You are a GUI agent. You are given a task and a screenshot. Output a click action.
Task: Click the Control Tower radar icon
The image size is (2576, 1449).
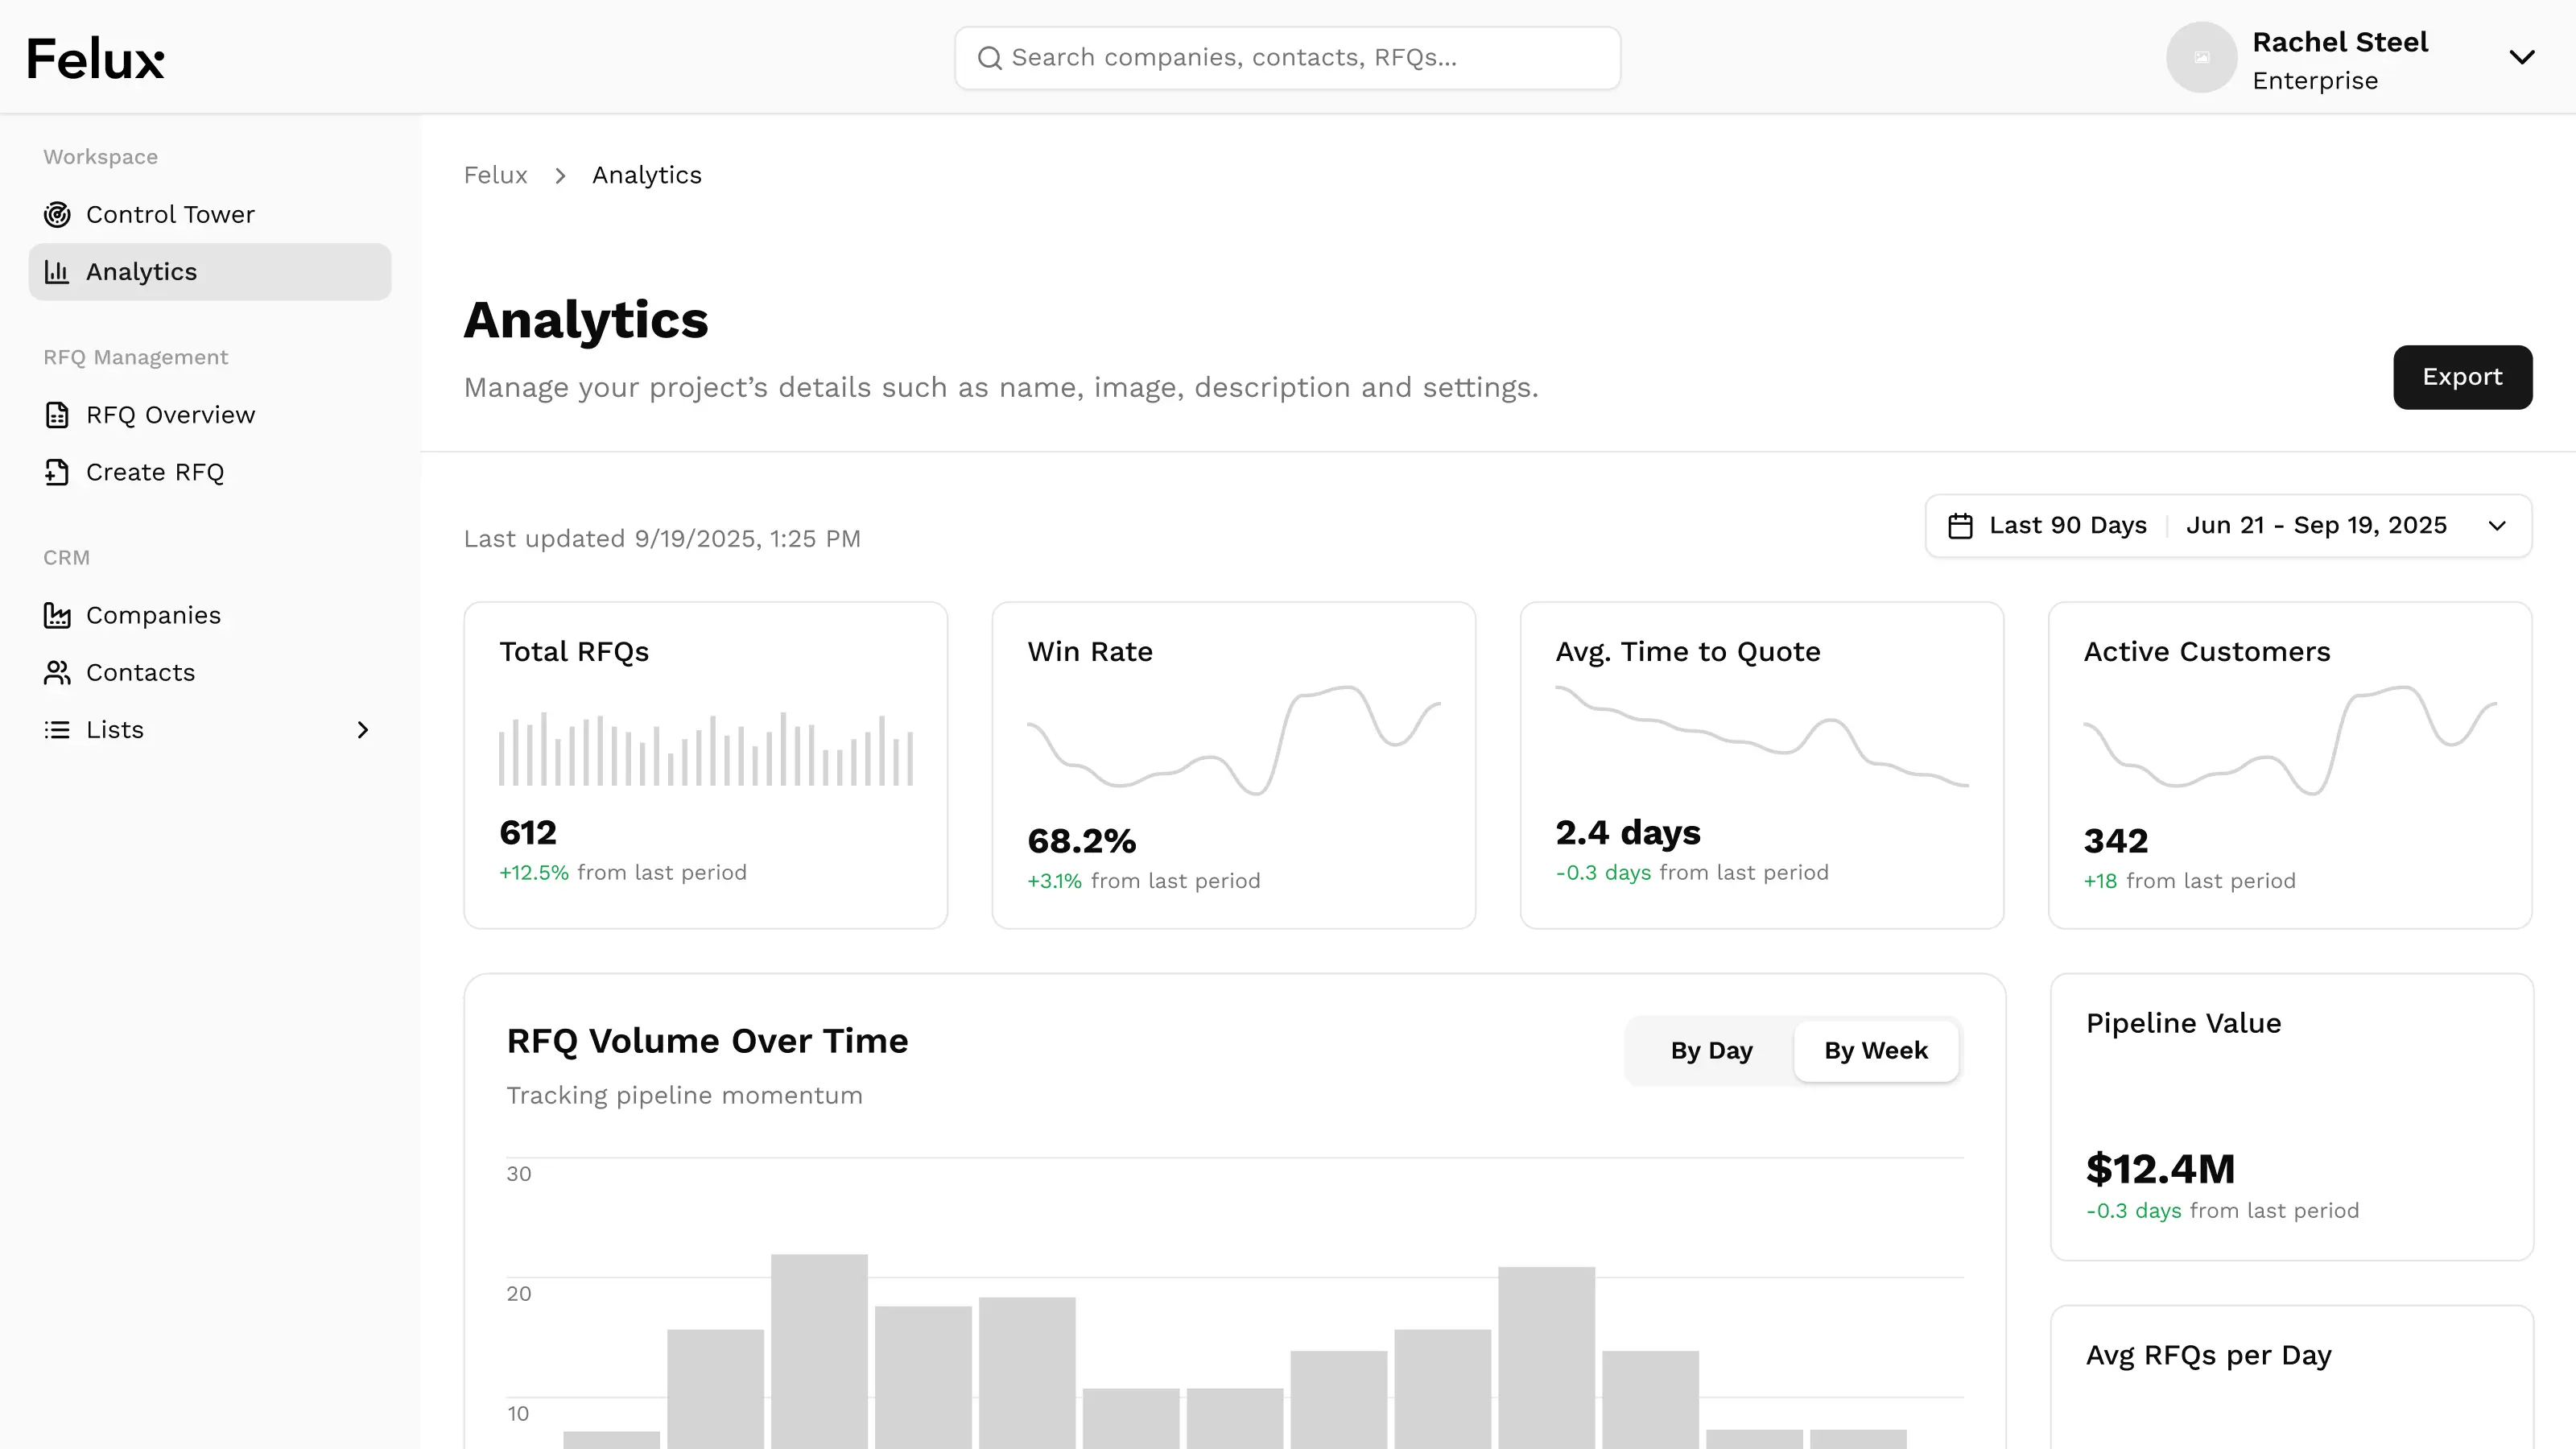tap(57, 215)
